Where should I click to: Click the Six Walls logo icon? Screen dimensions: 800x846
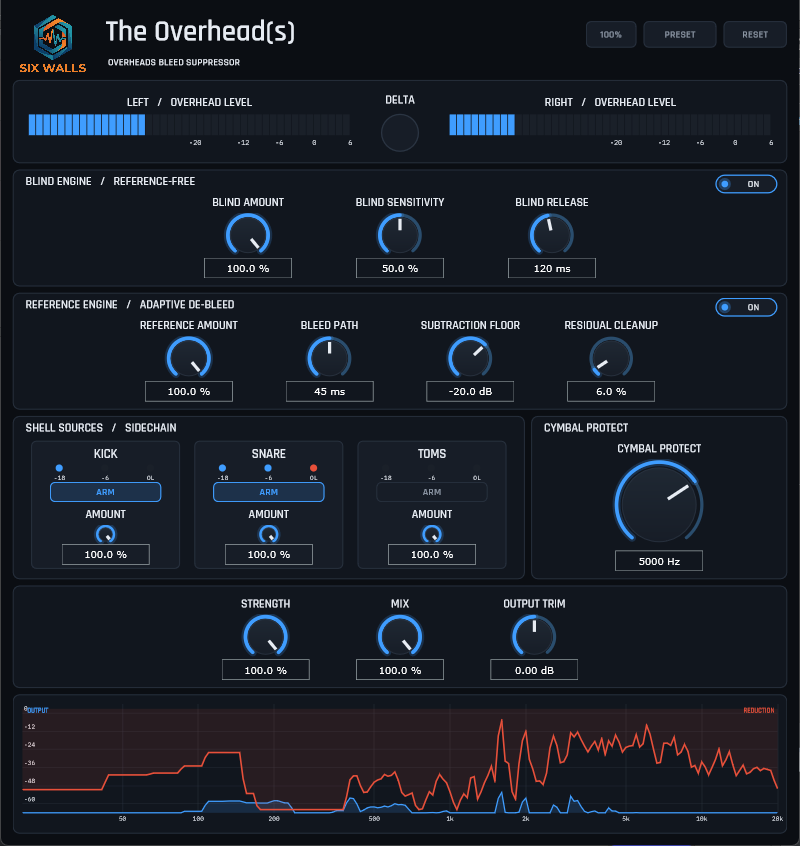pos(53,37)
